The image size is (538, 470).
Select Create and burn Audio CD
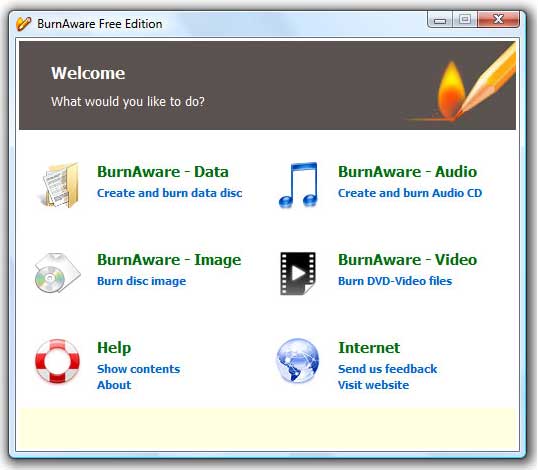pyautogui.click(x=410, y=193)
